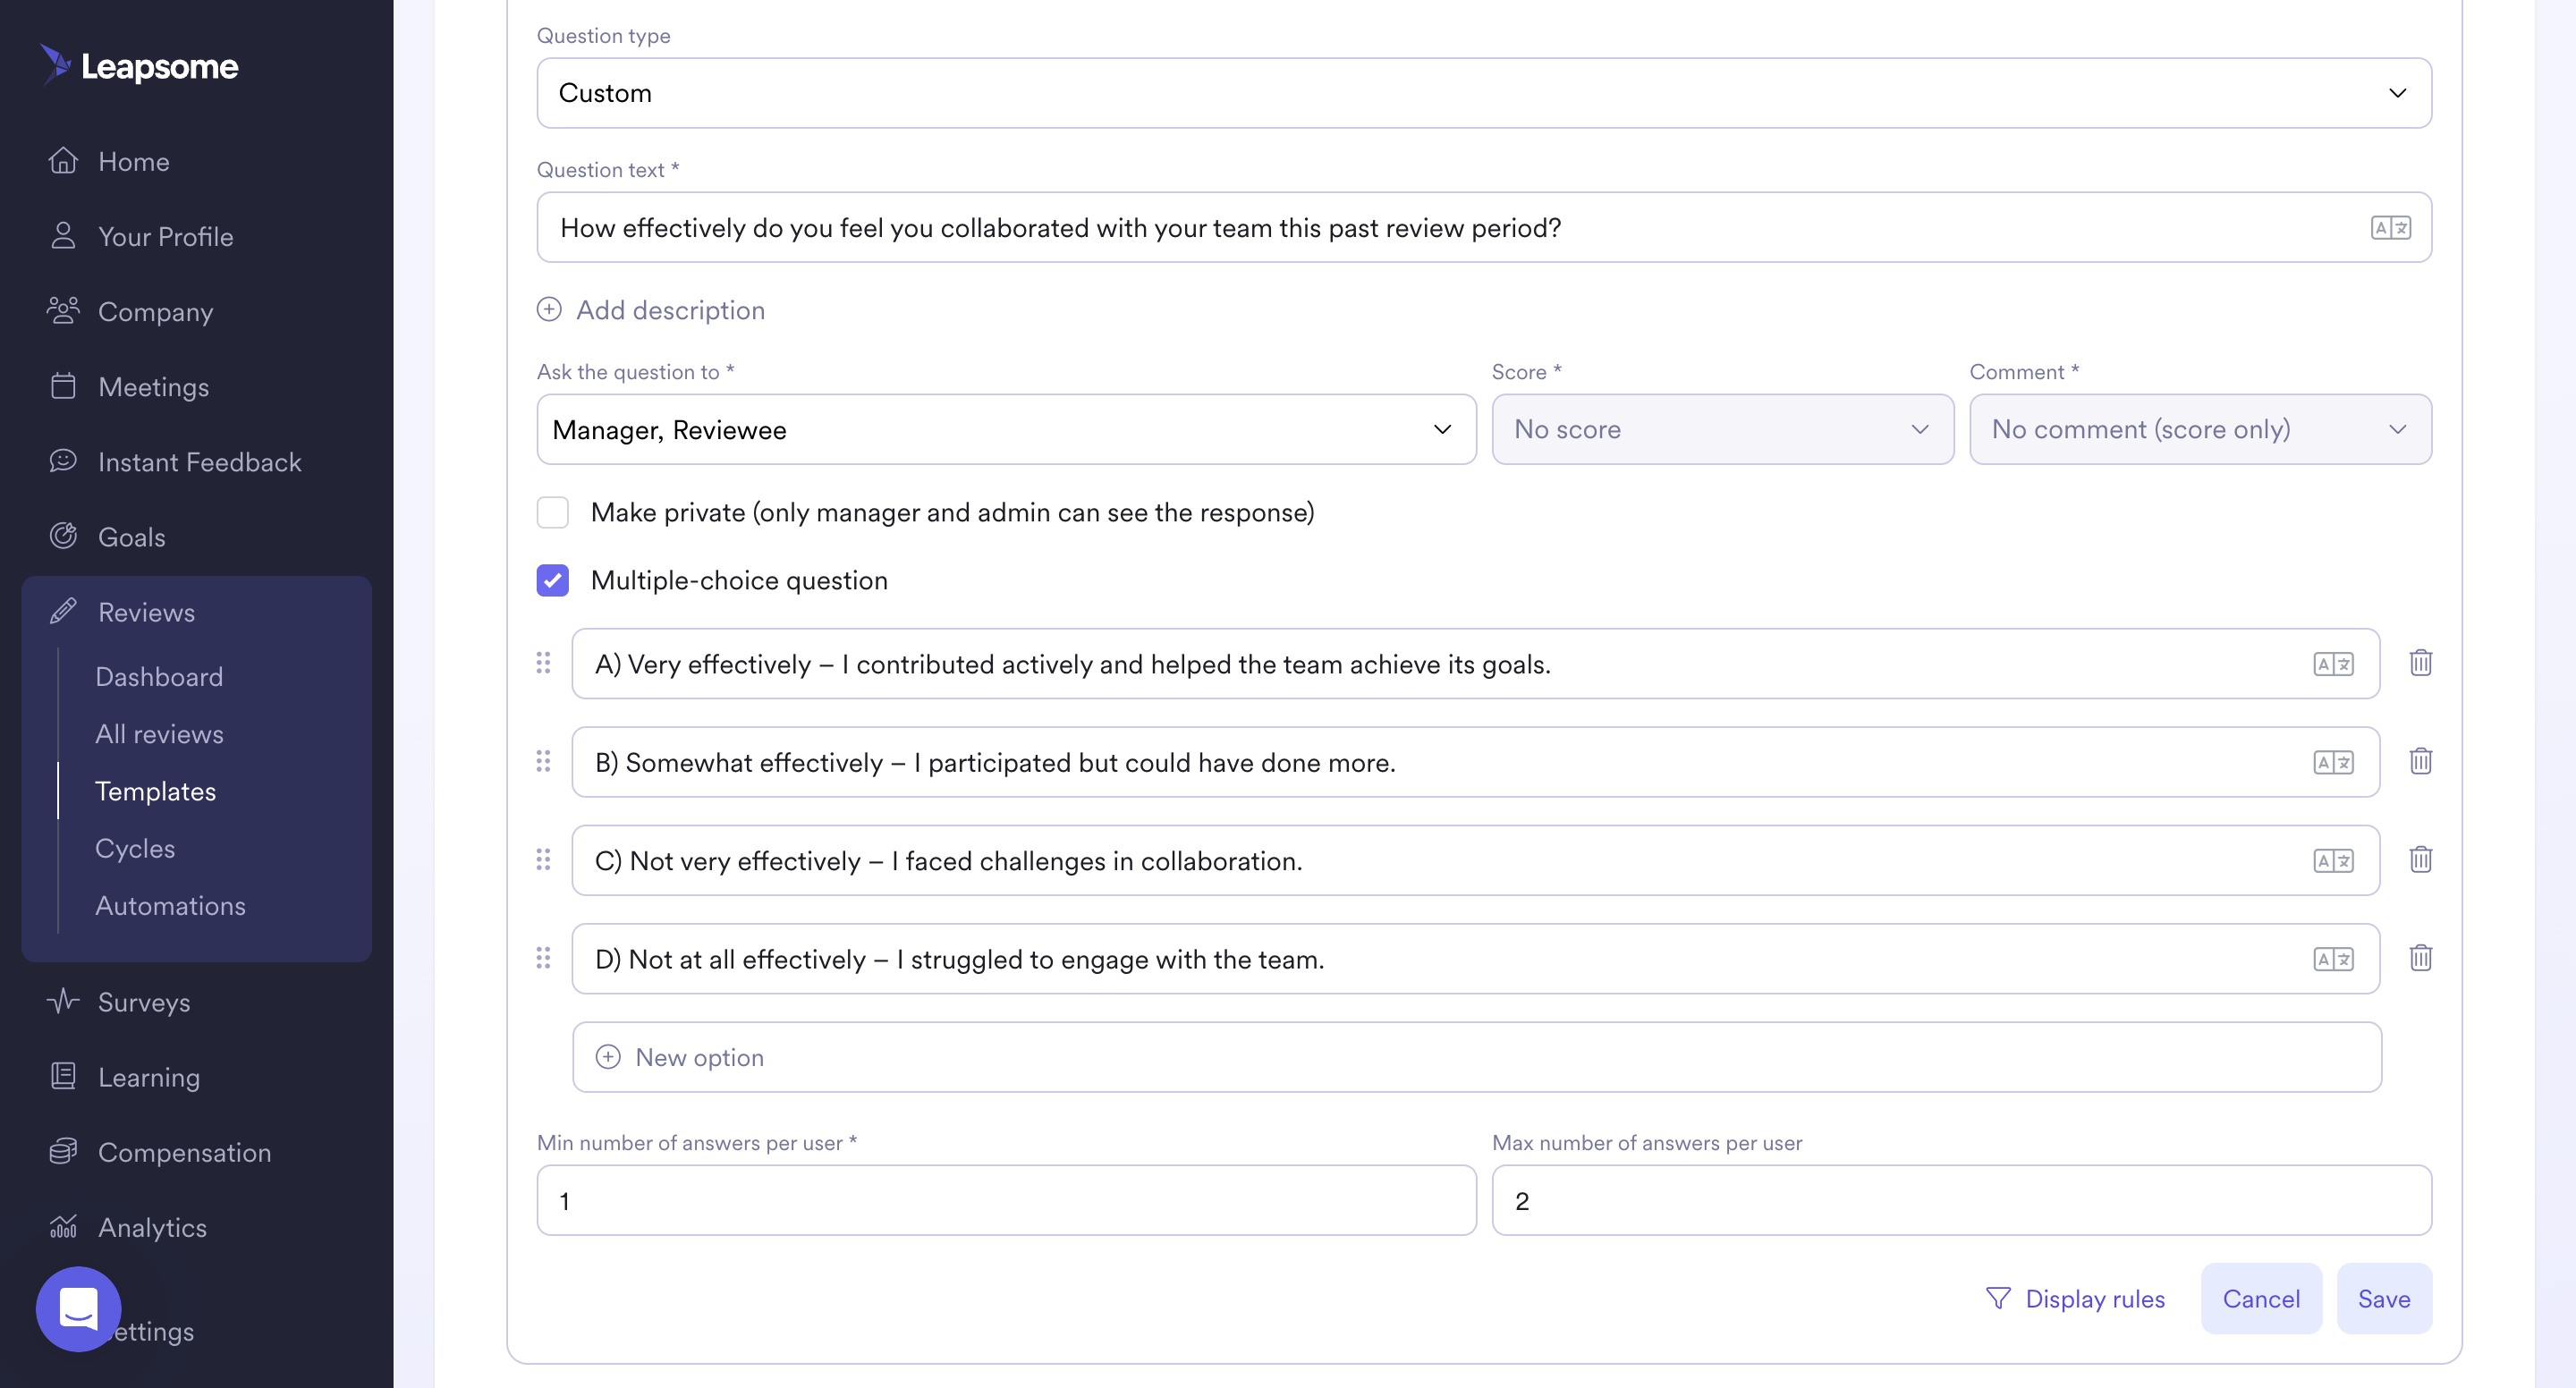Open Home from the sidebar
This screenshot has width=2576, height=1388.
pos(134,161)
